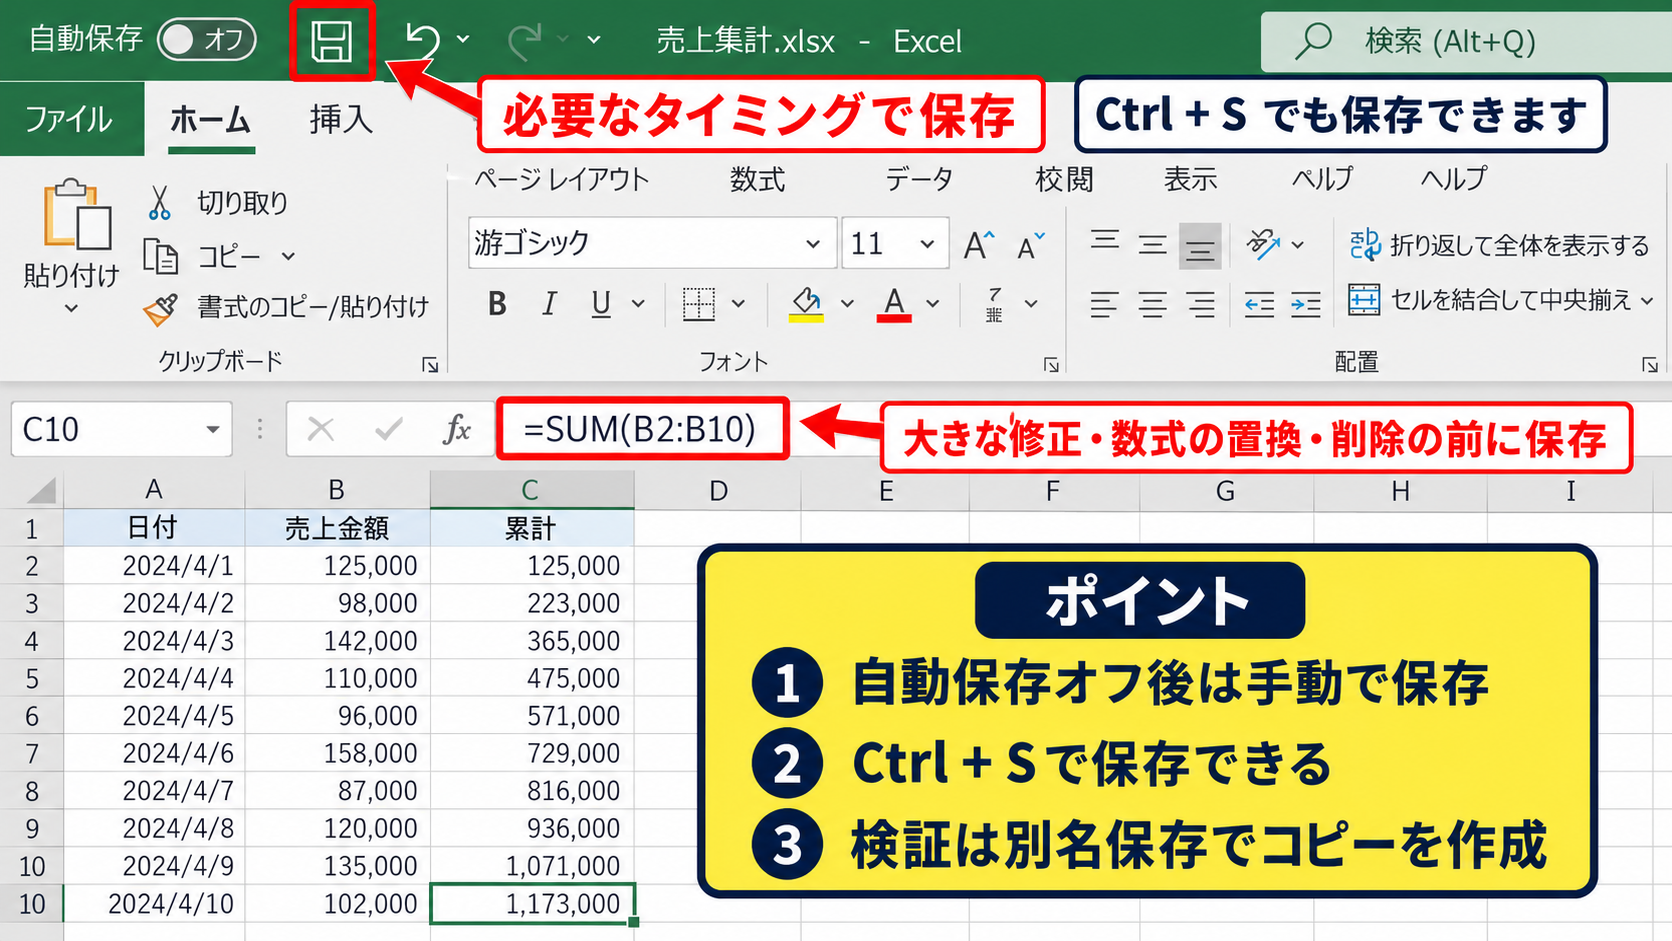The height and width of the screenshot is (941, 1672).
Task: Open the font color dropdown arrow
Action: point(933,304)
